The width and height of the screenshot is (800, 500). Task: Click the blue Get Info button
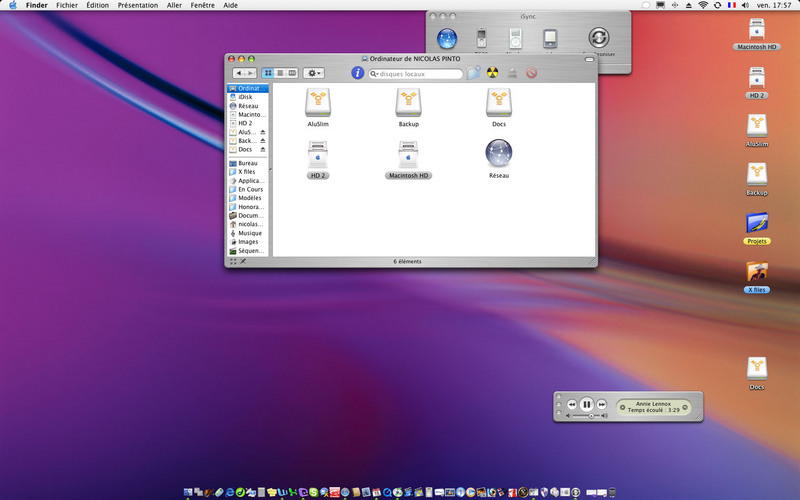point(358,73)
